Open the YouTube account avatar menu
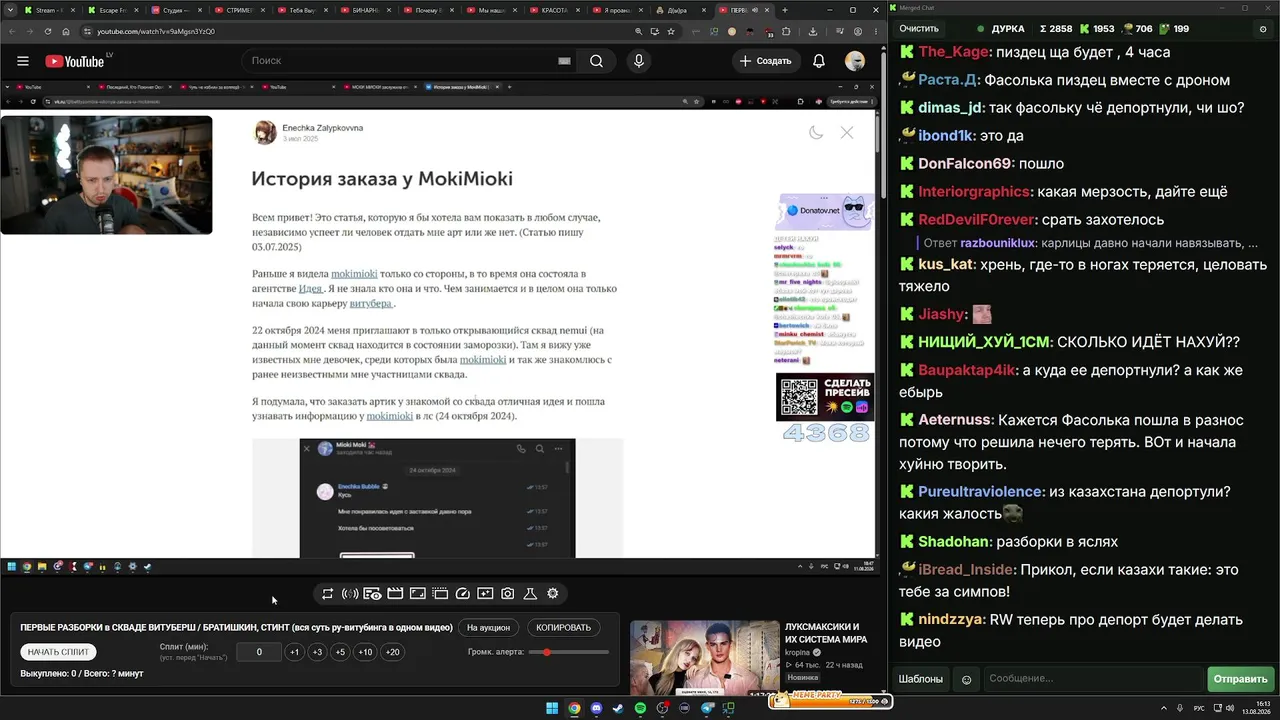Image resolution: width=1280 pixels, height=720 pixels. [x=855, y=61]
